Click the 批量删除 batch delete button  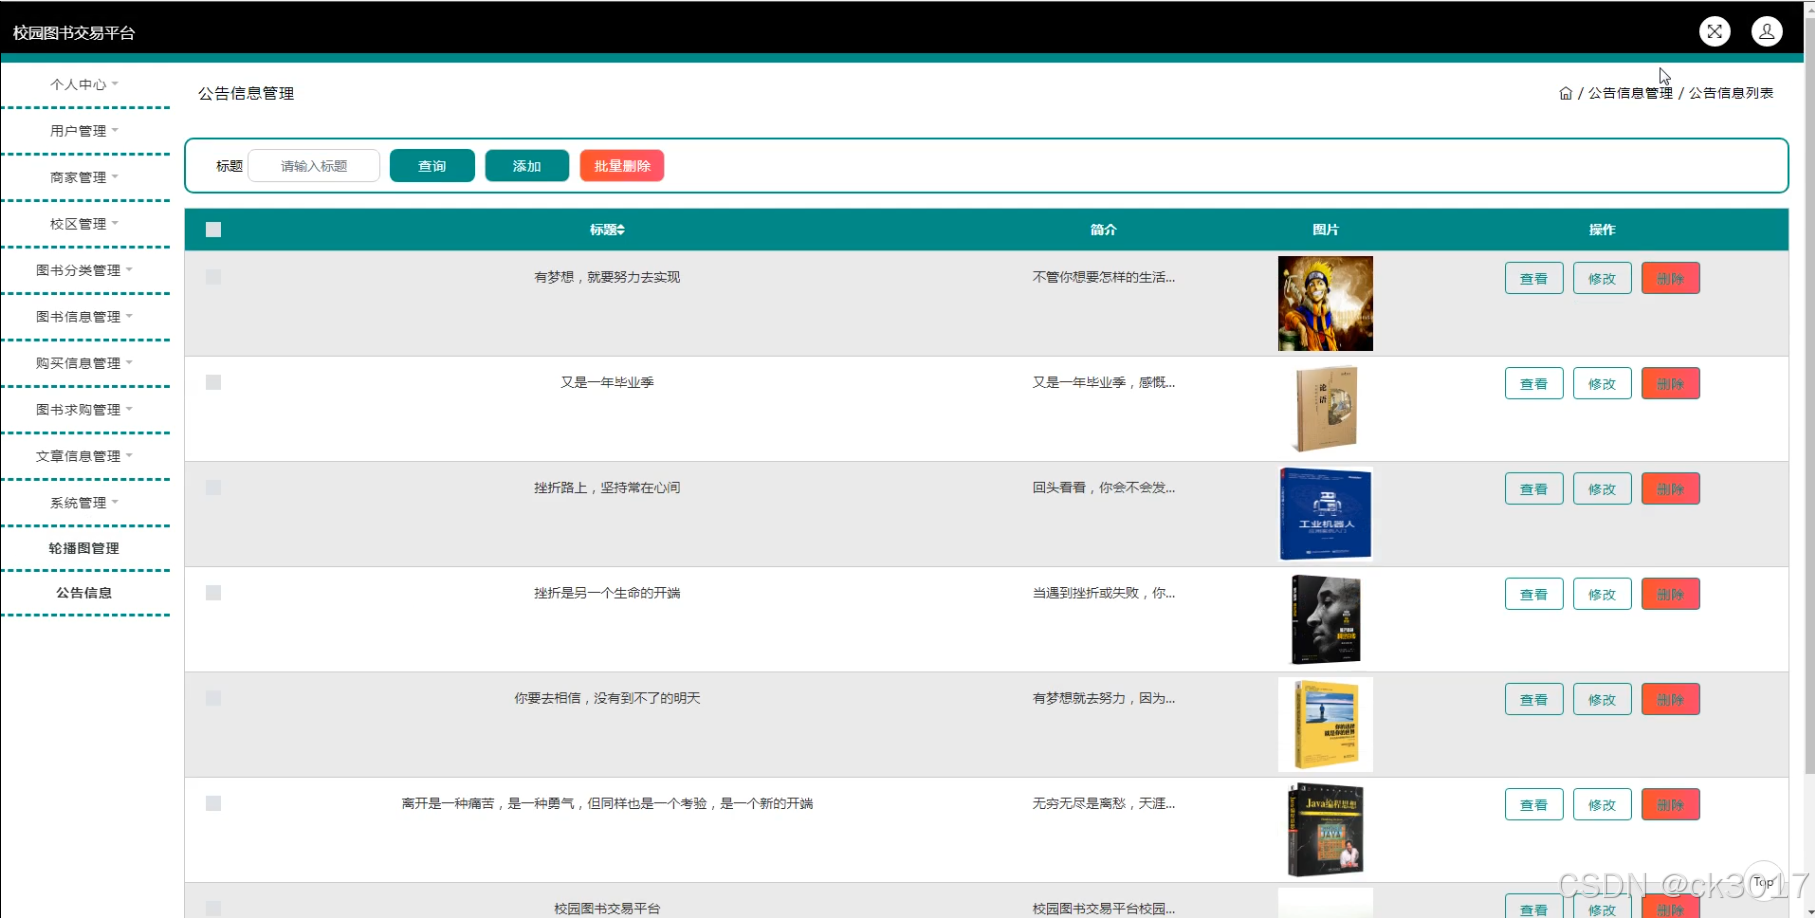[x=621, y=165]
